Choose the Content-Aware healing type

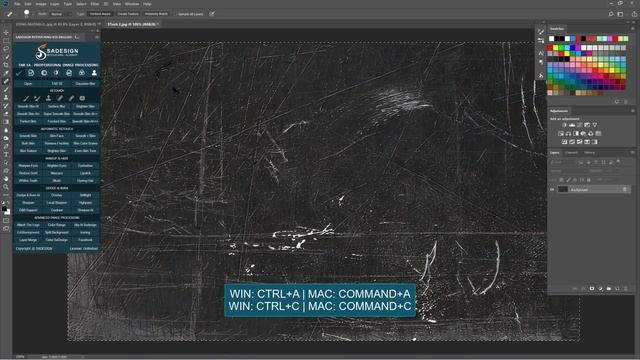click(100, 14)
